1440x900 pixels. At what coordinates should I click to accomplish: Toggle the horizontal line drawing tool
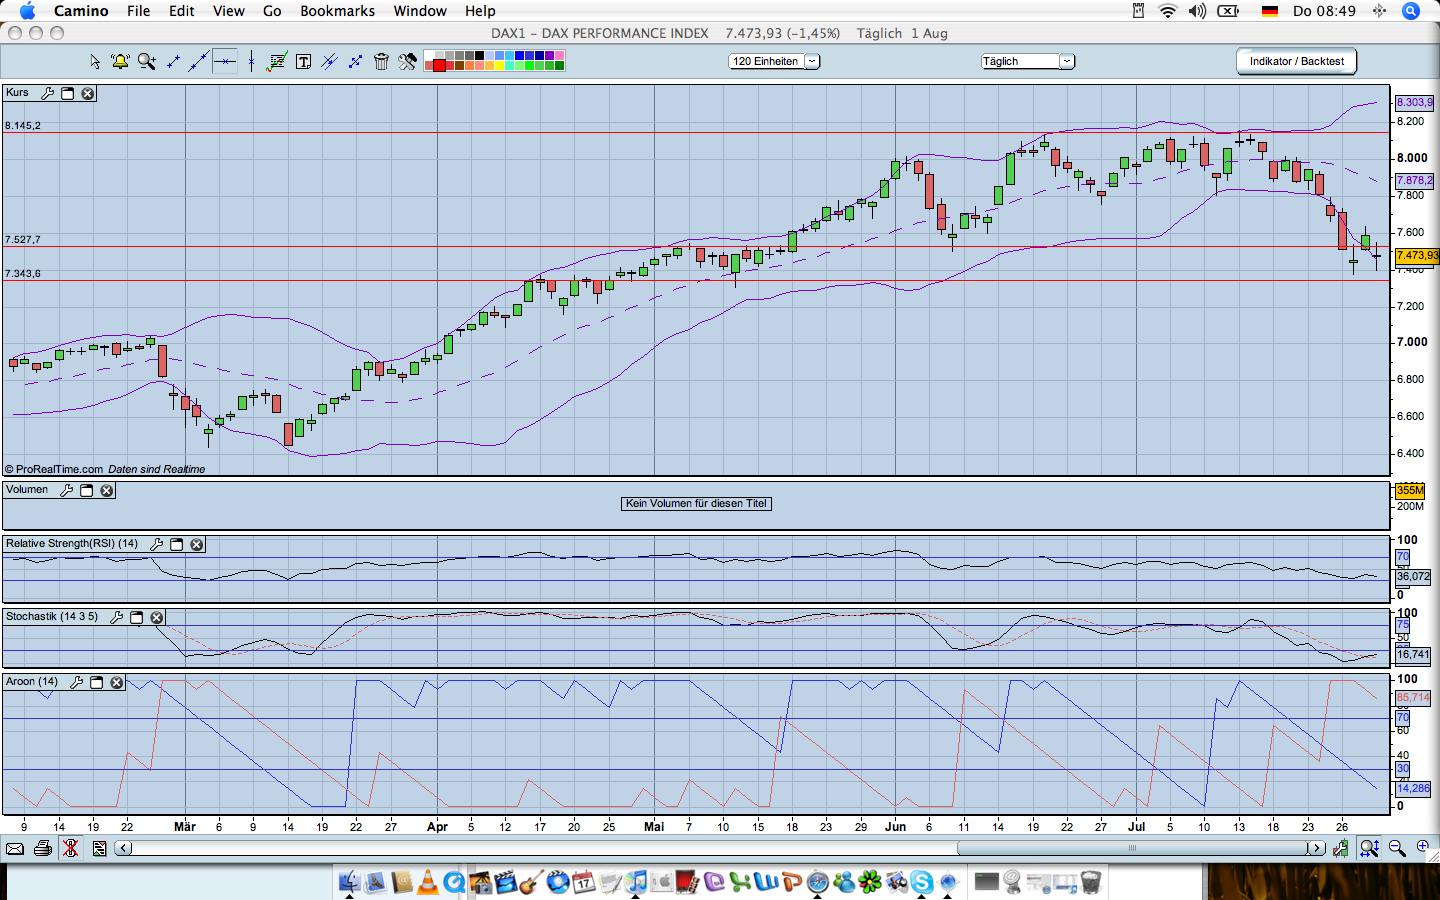[225, 62]
